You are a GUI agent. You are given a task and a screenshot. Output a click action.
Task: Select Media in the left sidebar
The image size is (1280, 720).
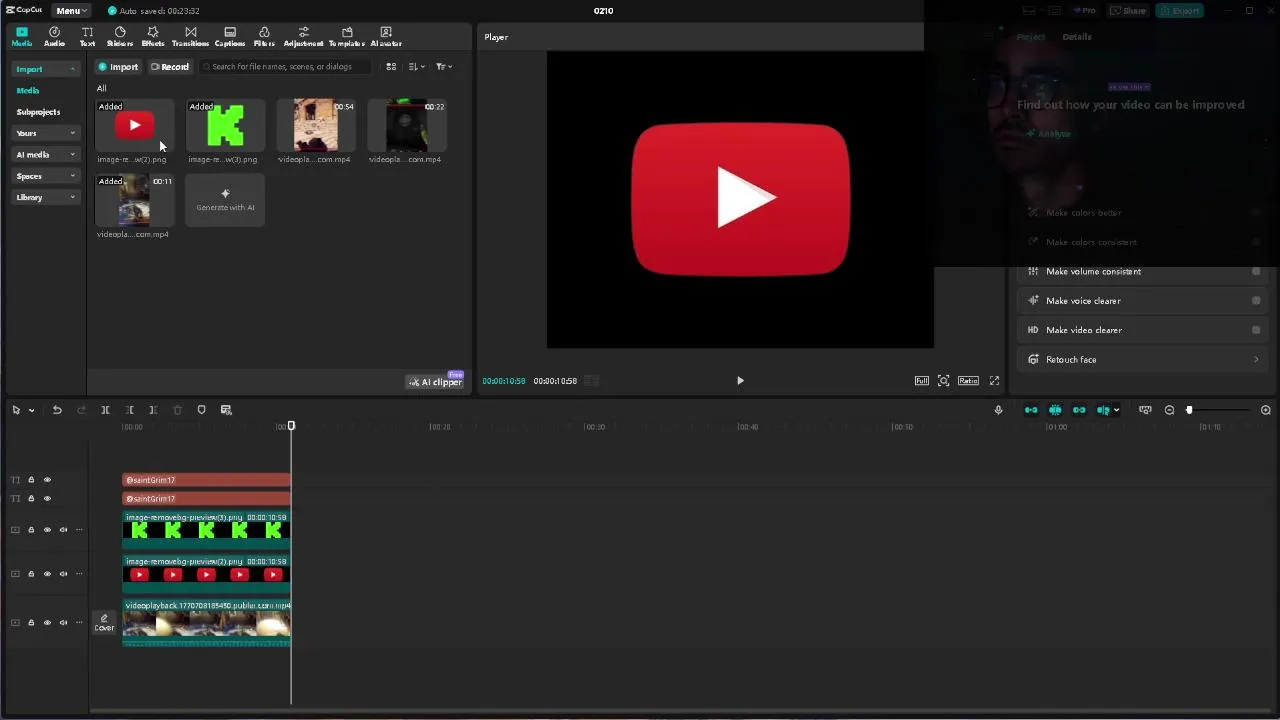click(x=28, y=90)
